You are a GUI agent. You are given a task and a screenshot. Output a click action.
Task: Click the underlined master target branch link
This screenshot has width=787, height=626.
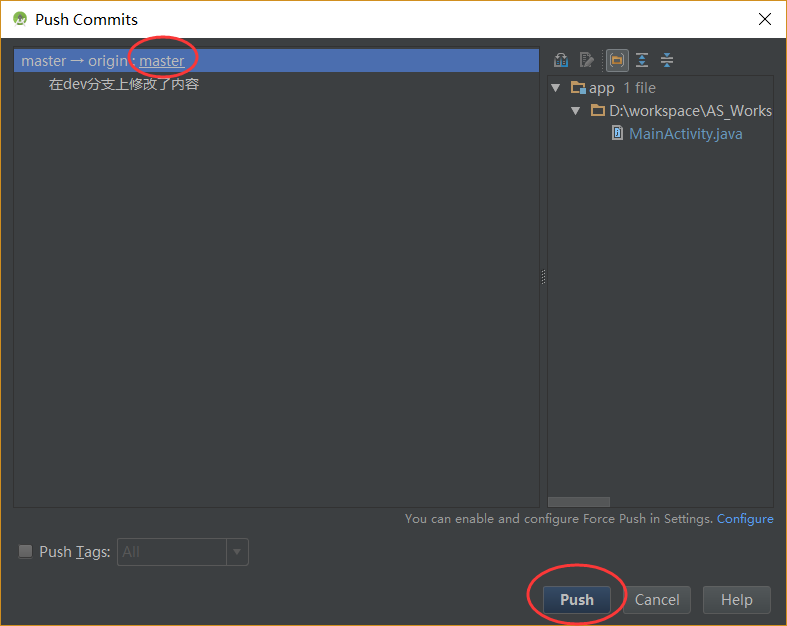pyautogui.click(x=162, y=61)
